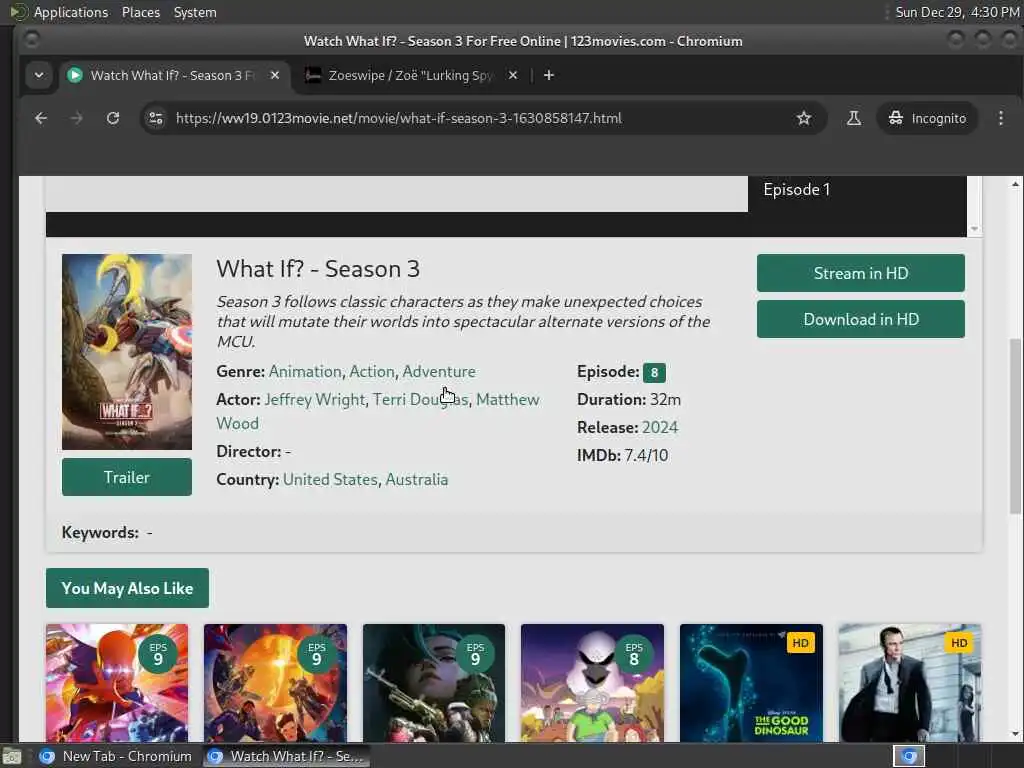Click the What If? - Season 3 title

318,269
